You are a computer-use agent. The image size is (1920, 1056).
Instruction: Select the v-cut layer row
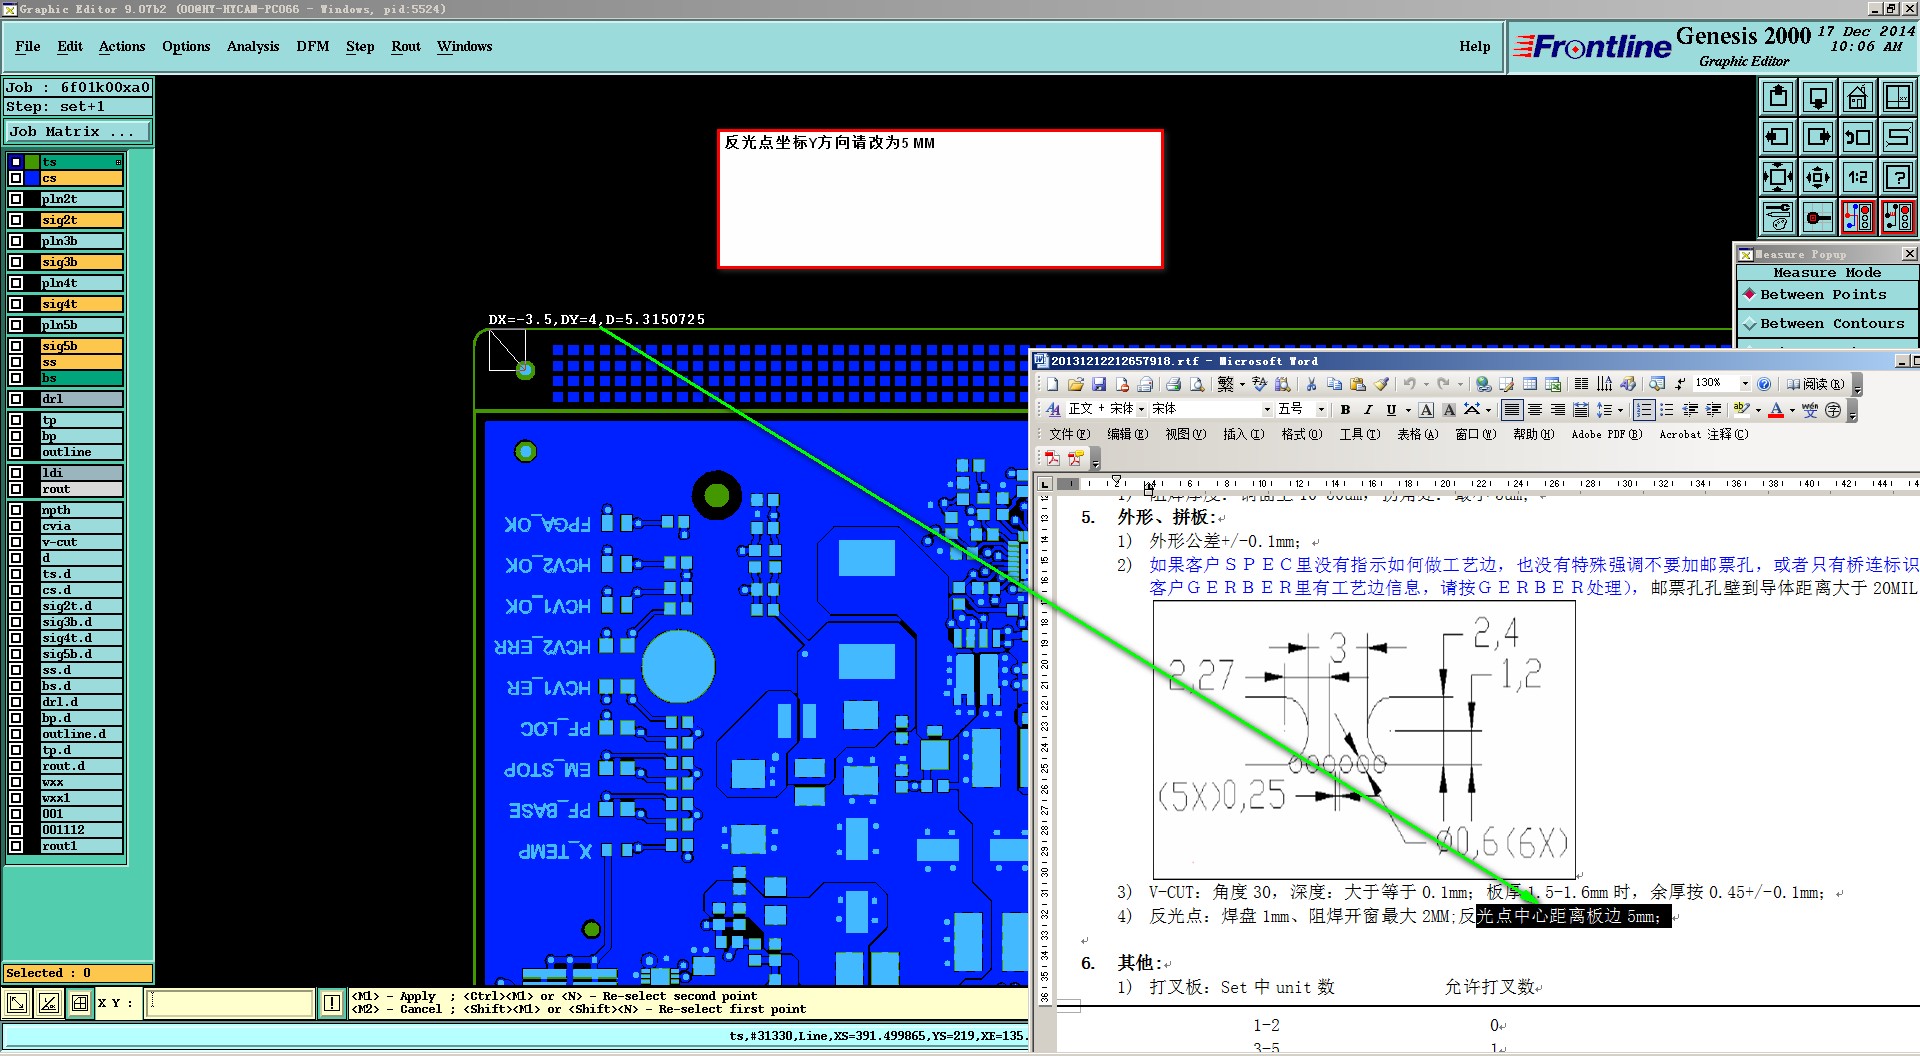[x=81, y=542]
